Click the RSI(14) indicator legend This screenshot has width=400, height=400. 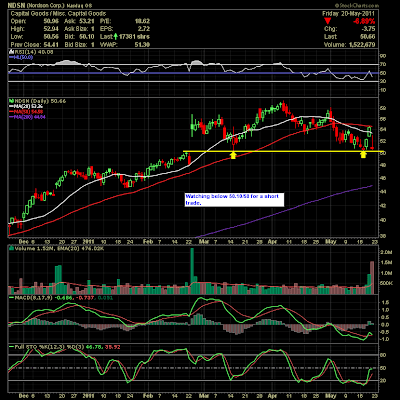coord(32,52)
